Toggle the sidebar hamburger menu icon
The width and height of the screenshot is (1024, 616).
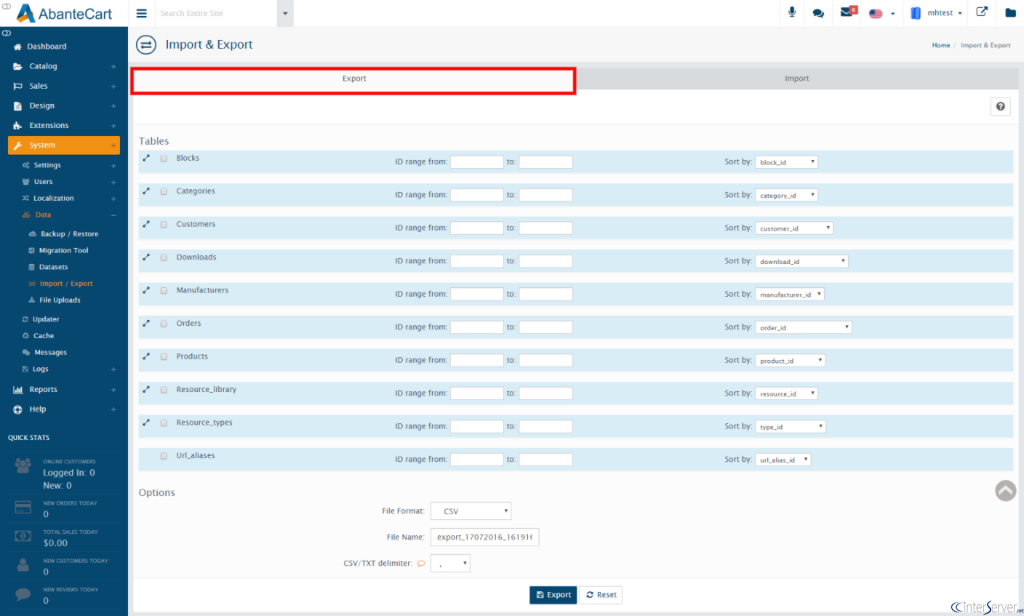point(142,13)
